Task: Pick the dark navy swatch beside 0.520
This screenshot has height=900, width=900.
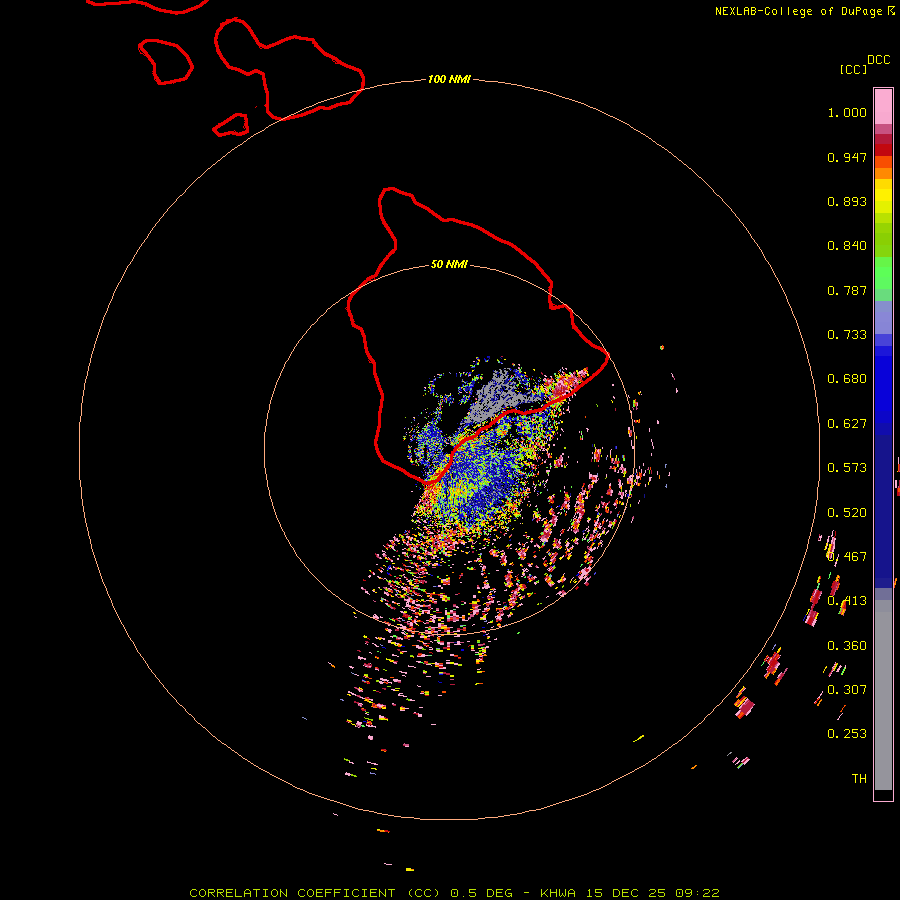Action: pyautogui.click(x=883, y=506)
